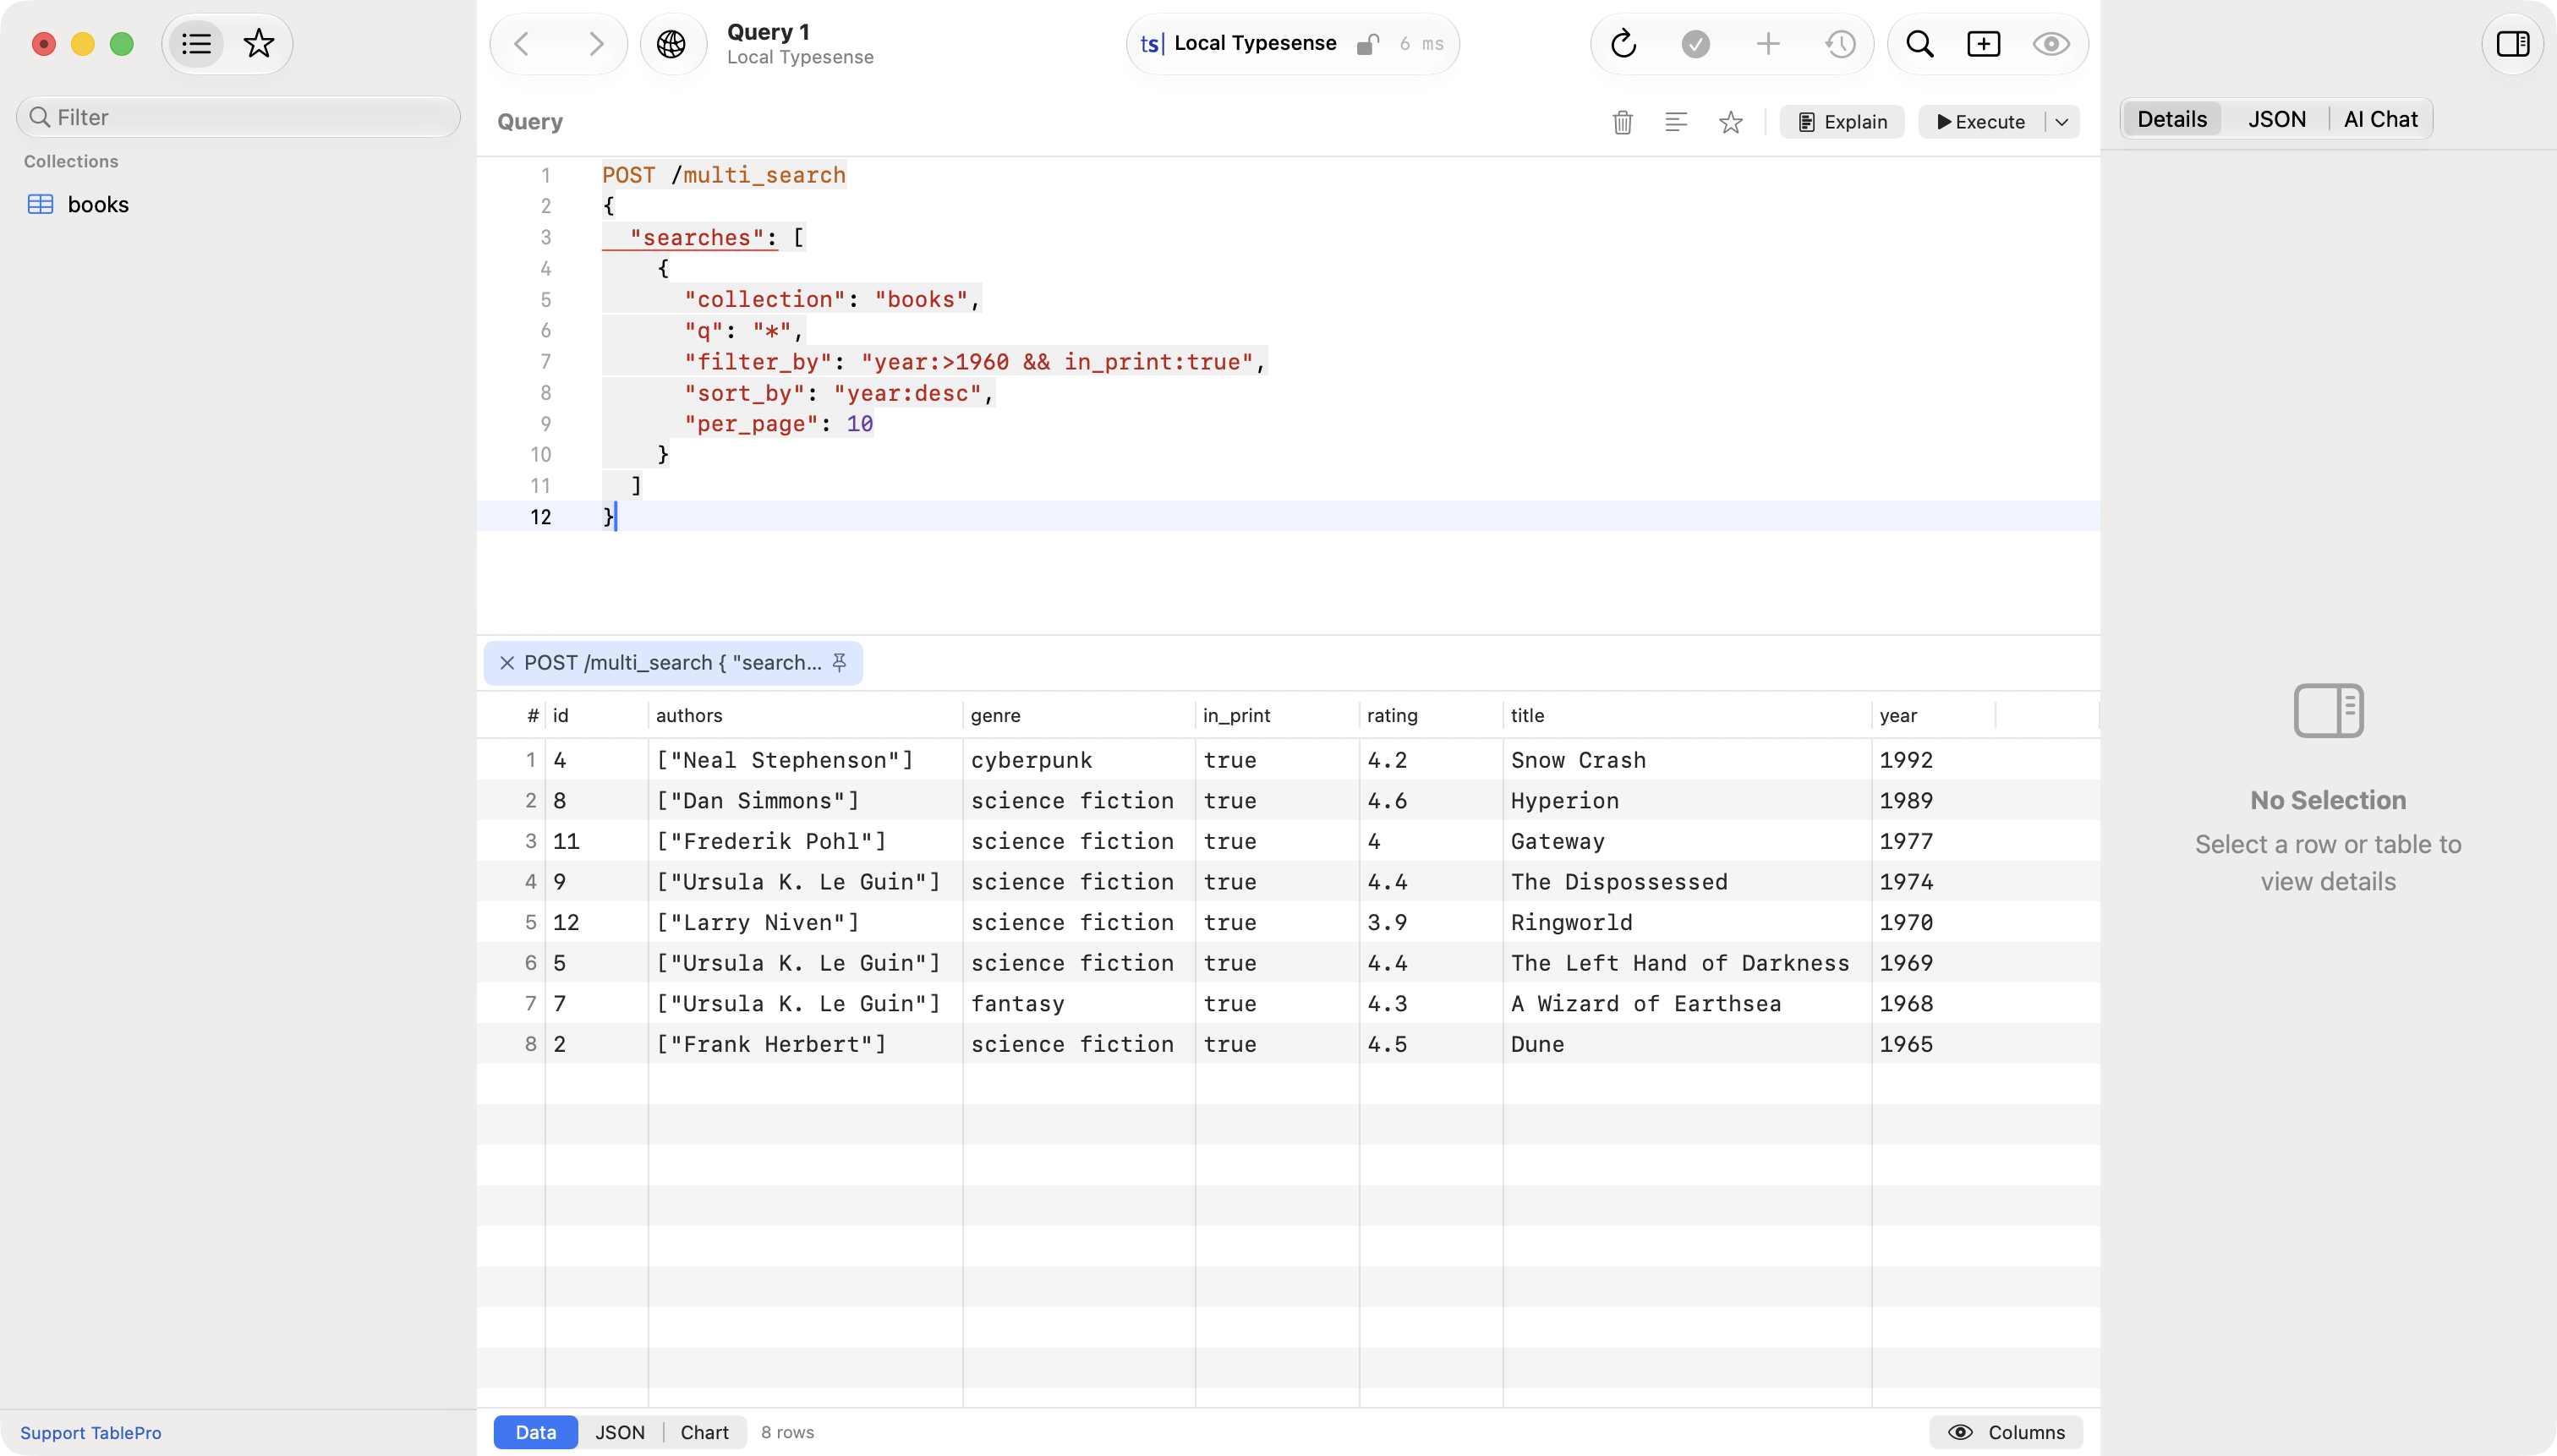2557x1456 pixels.
Task: Sort by the year column header
Action: click(1934, 716)
